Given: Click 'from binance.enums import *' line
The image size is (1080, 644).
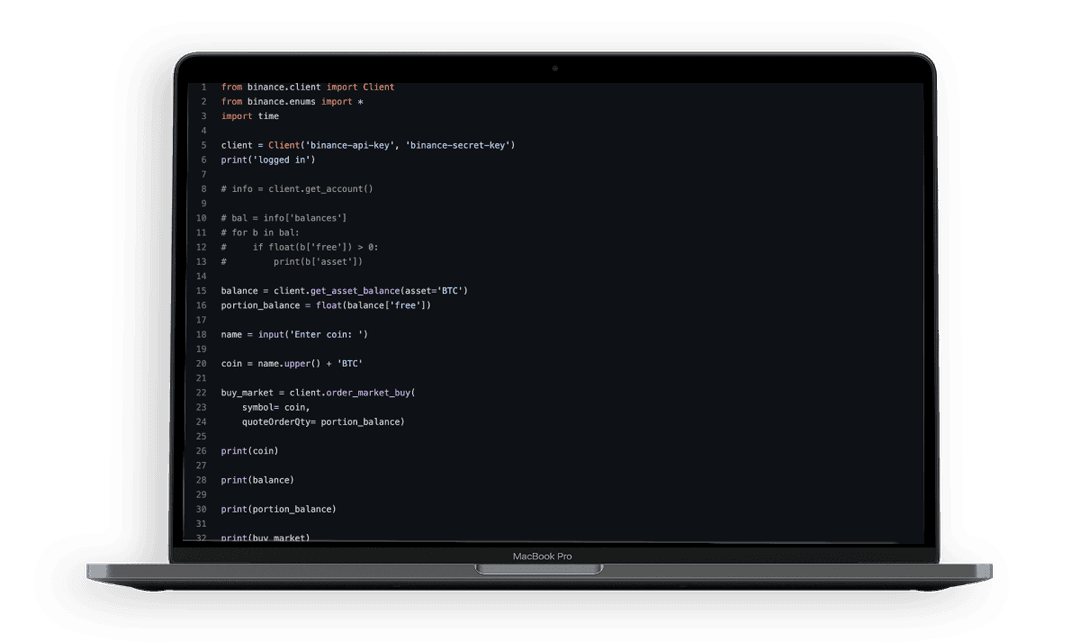Looking at the screenshot, I should (x=292, y=102).
